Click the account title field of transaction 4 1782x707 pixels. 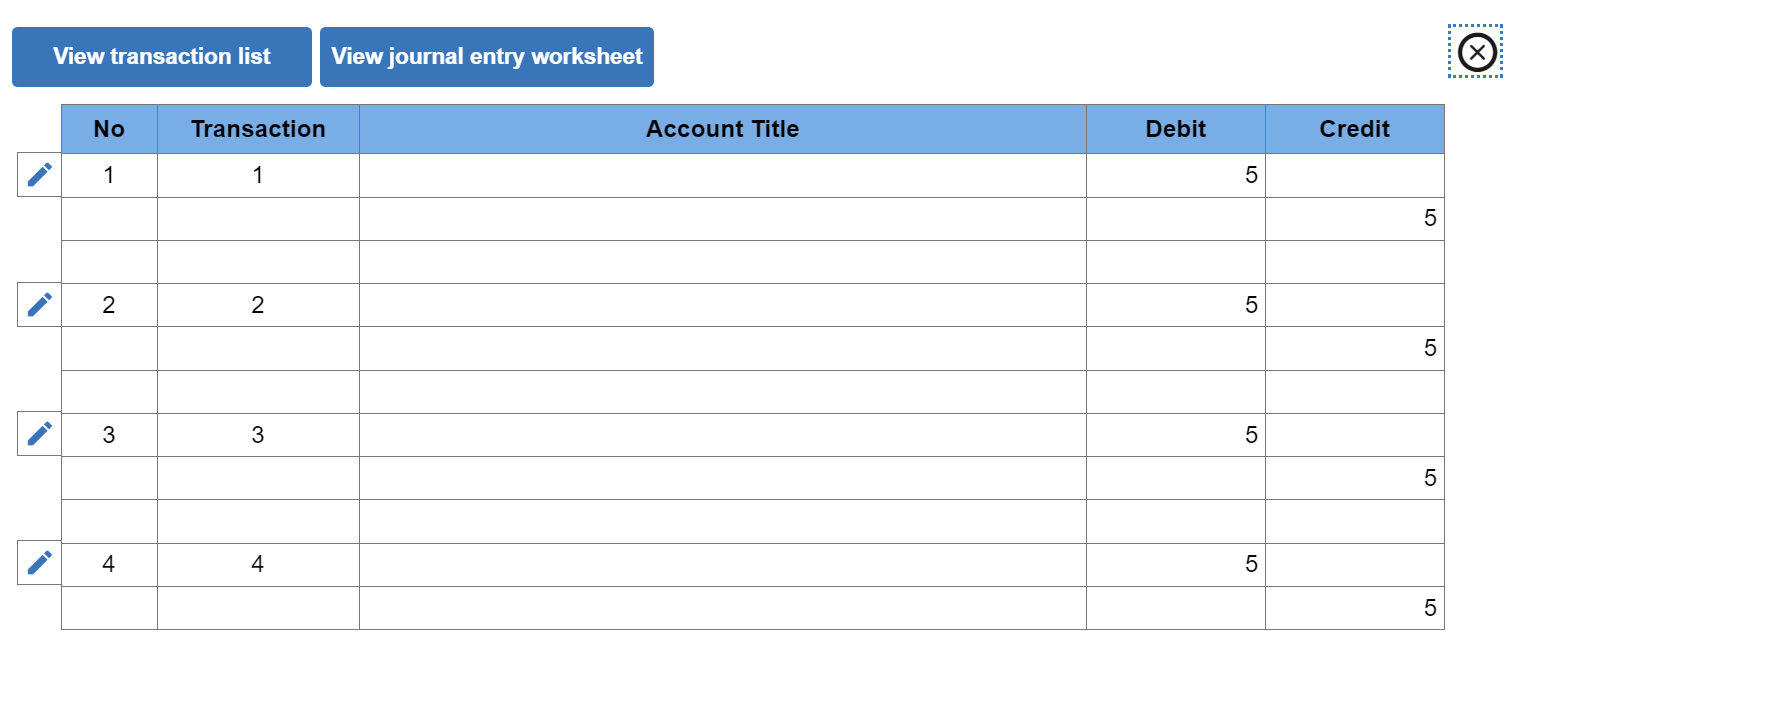click(722, 562)
